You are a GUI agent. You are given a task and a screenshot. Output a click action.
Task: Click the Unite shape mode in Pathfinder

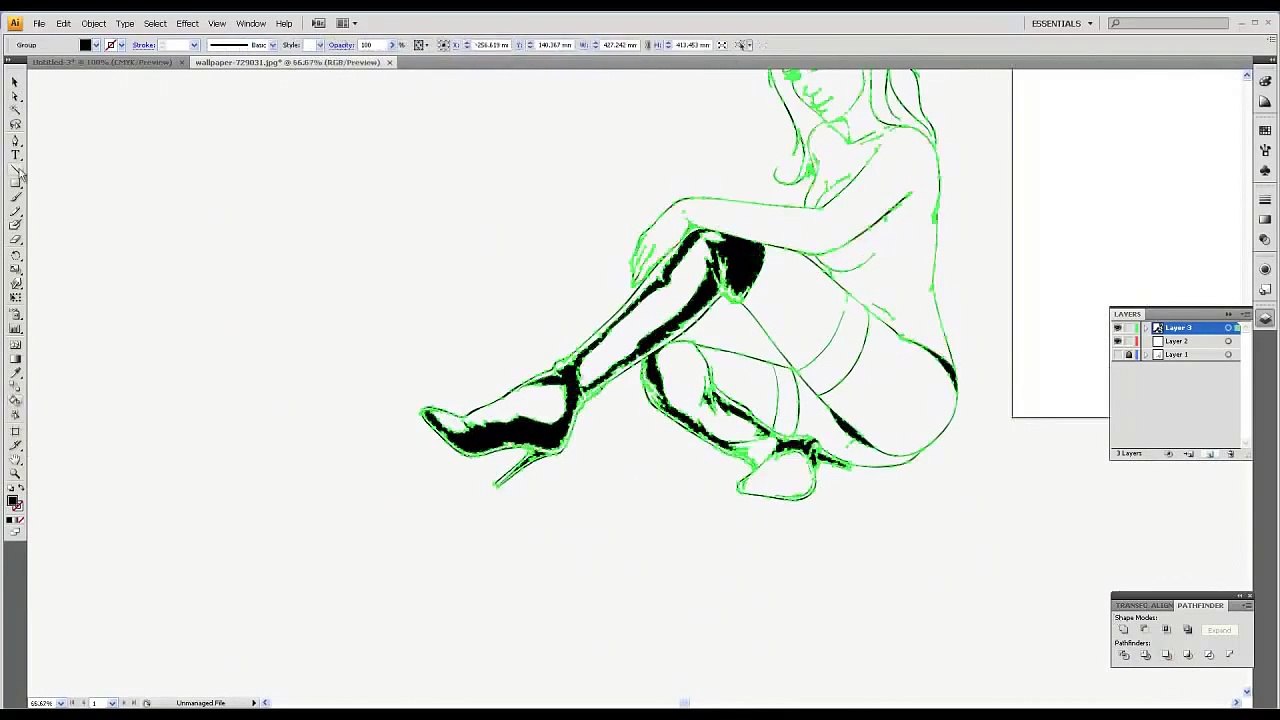point(1124,630)
